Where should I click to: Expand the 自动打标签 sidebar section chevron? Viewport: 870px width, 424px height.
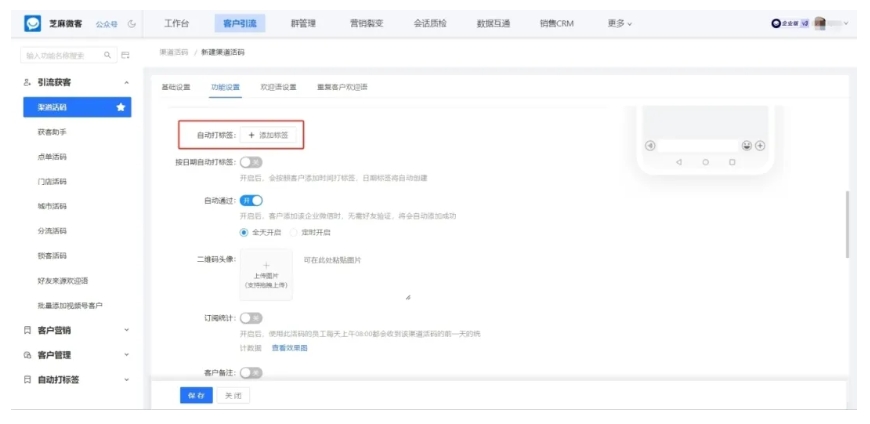click(127, 380)
